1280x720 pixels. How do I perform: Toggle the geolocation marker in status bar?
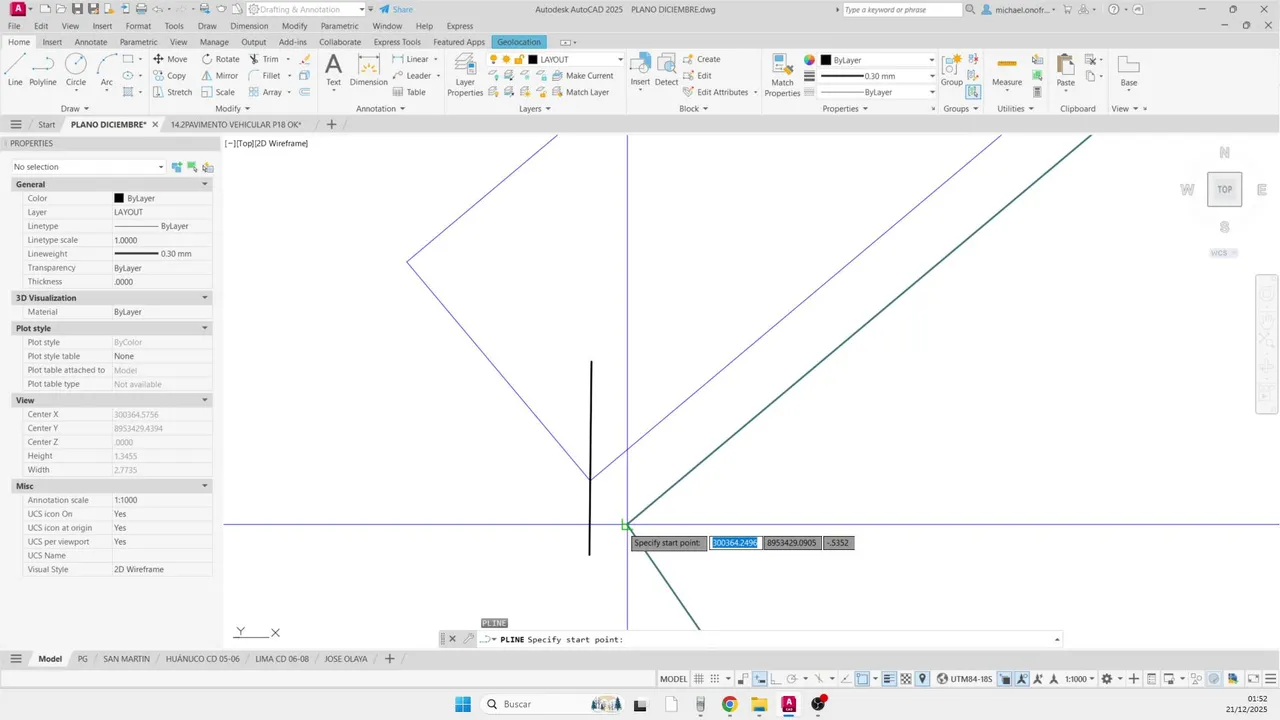[x=923, y=679]
